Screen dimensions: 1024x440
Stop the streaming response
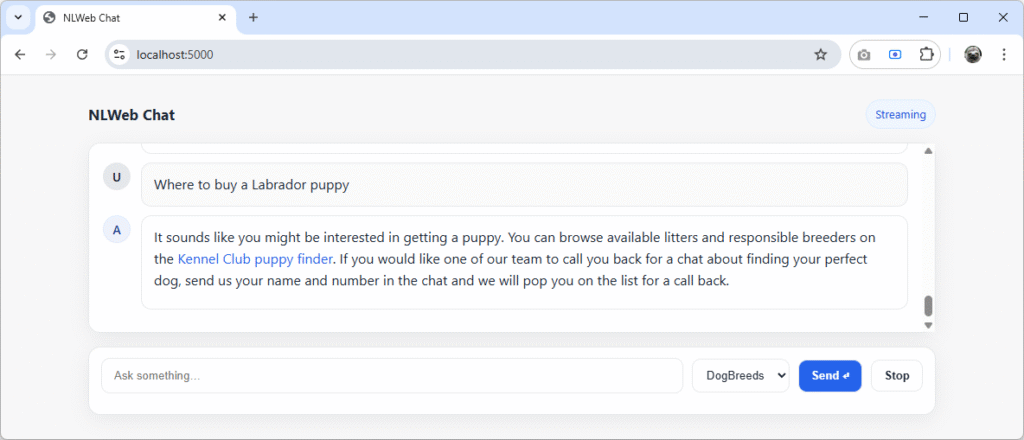coord(897,376)
